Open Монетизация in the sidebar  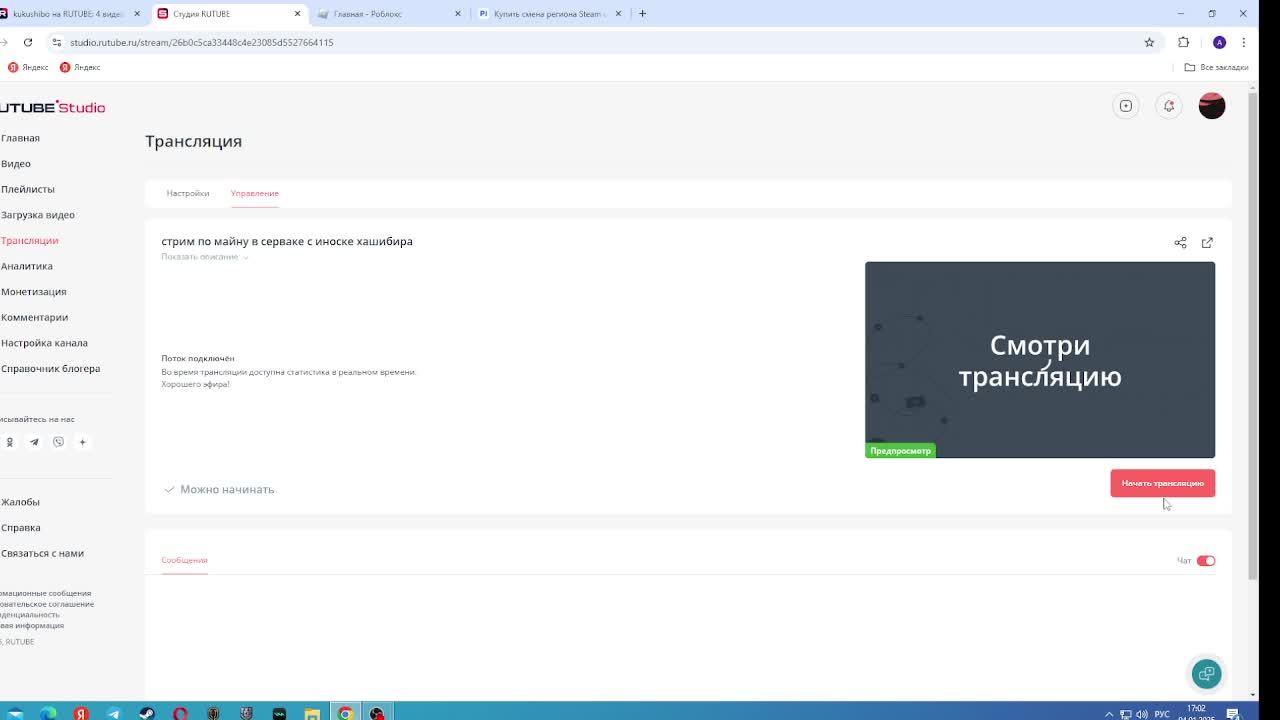[33, 292]
